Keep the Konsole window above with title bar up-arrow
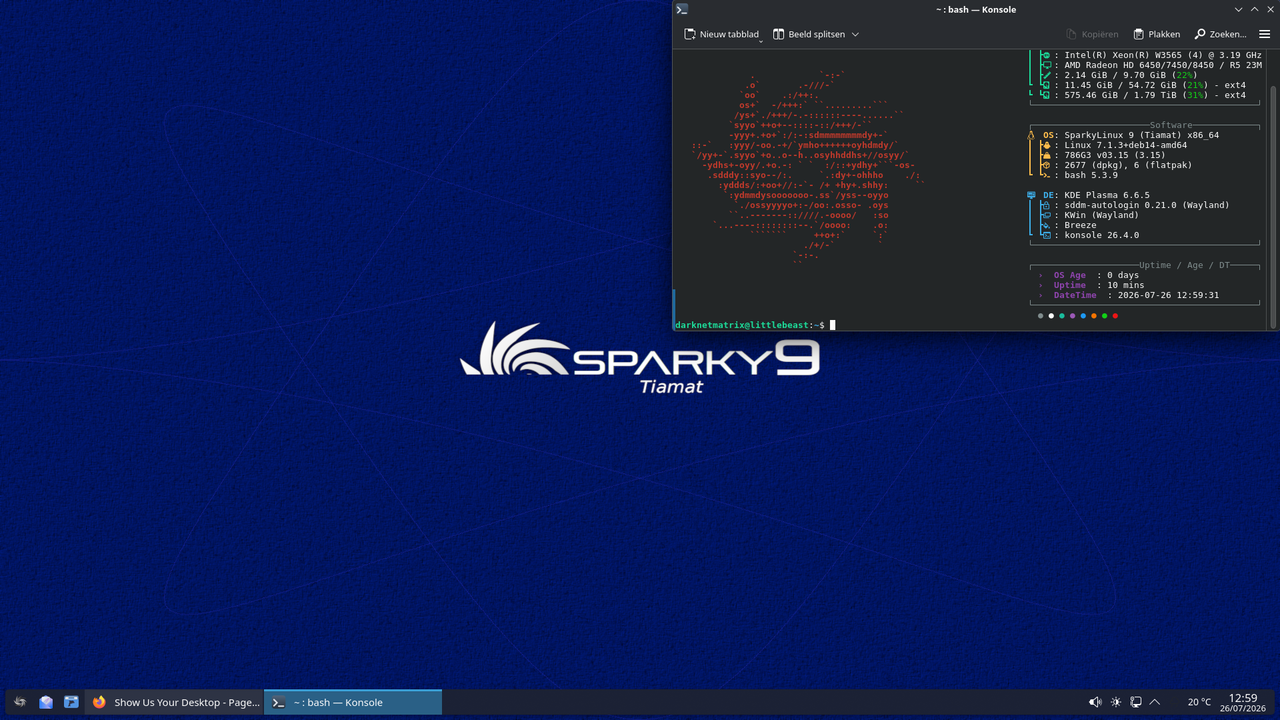 (x=1253, y=9)
